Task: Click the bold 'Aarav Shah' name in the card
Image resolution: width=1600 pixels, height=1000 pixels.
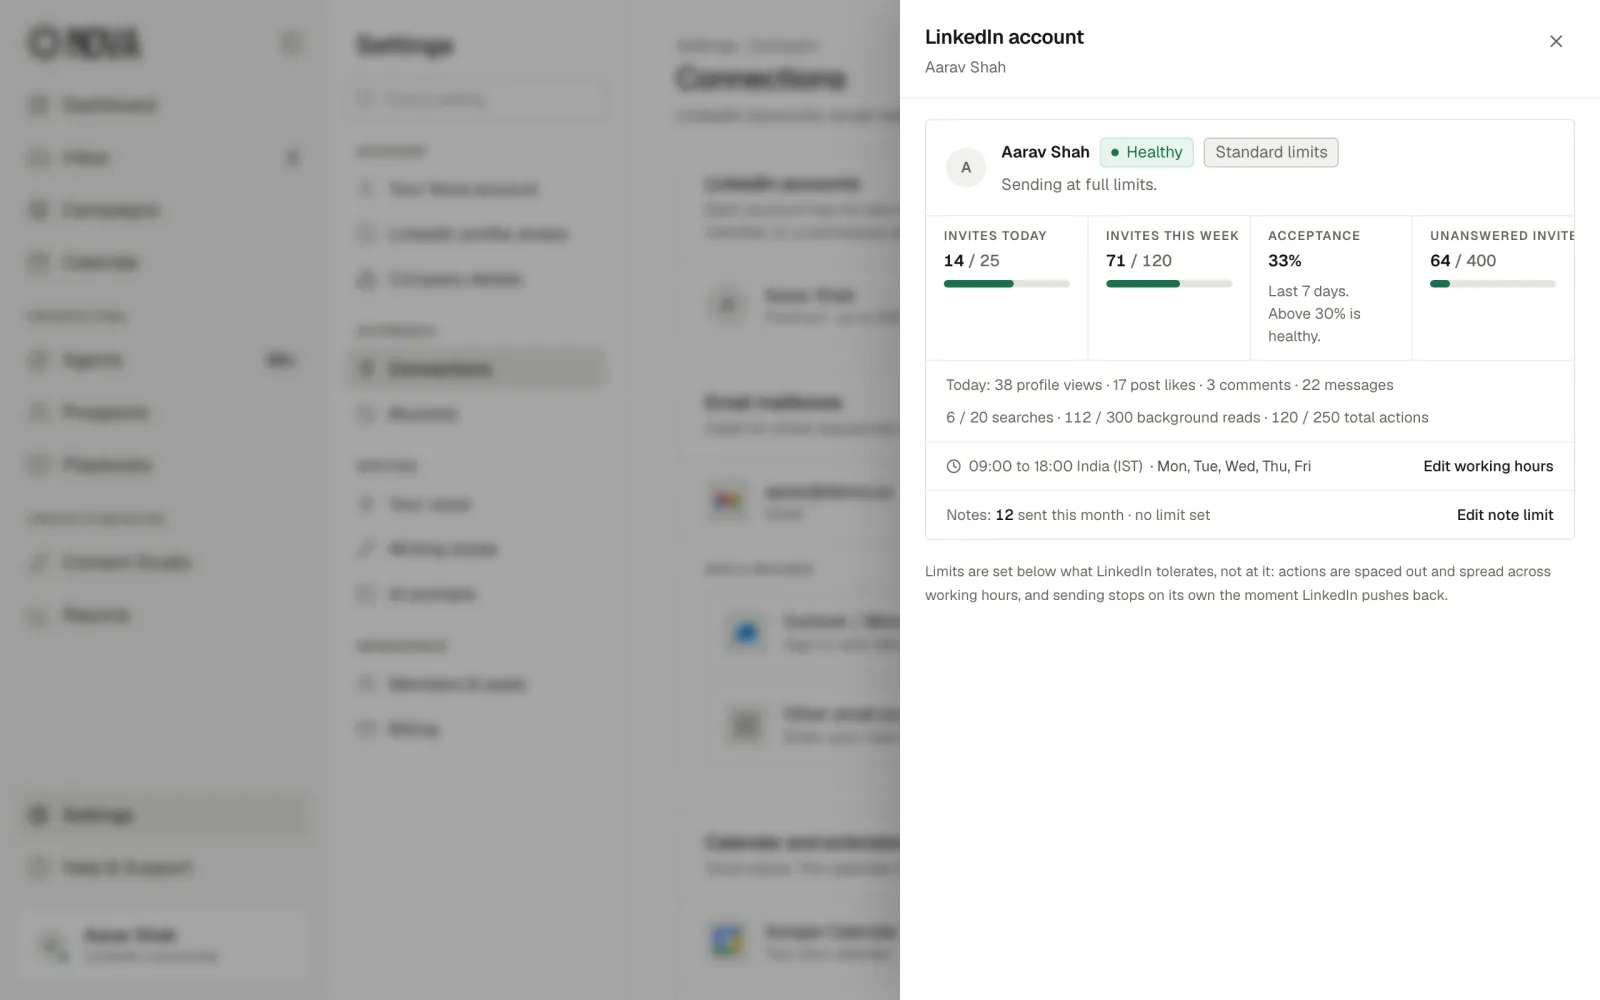Action: (x=1045, y=152)
